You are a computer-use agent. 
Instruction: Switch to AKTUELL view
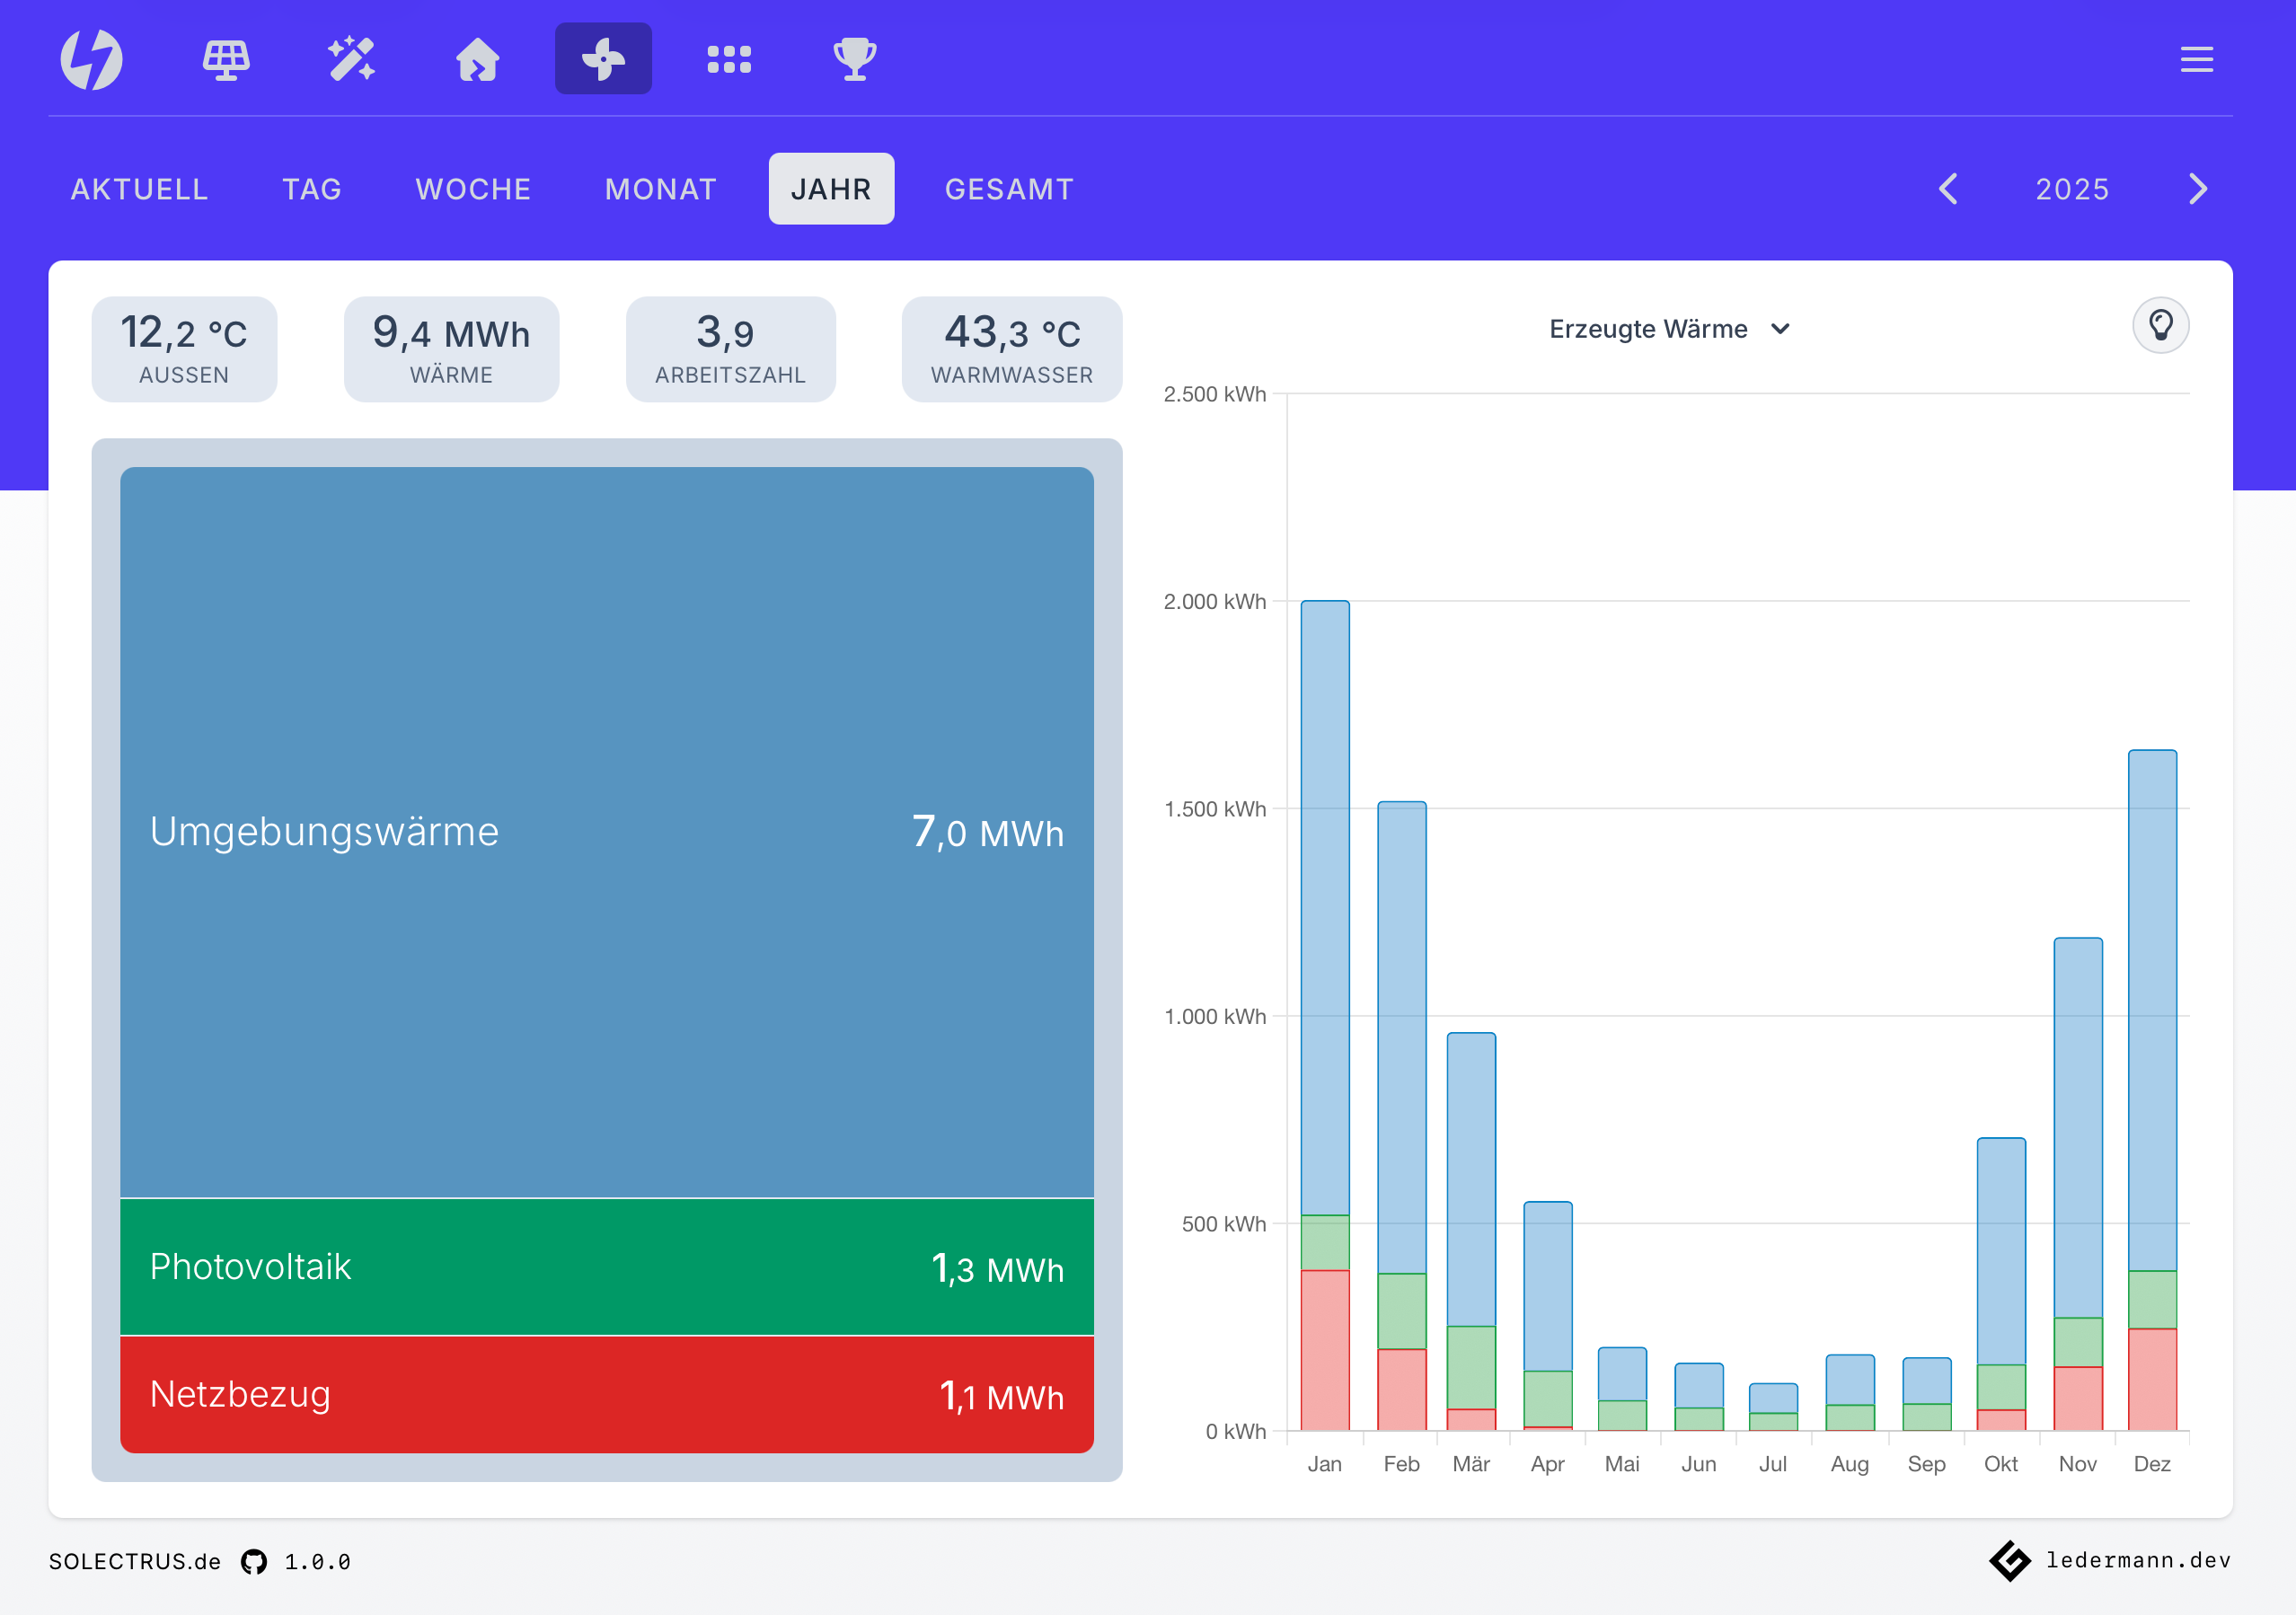(x=139, y=188)
